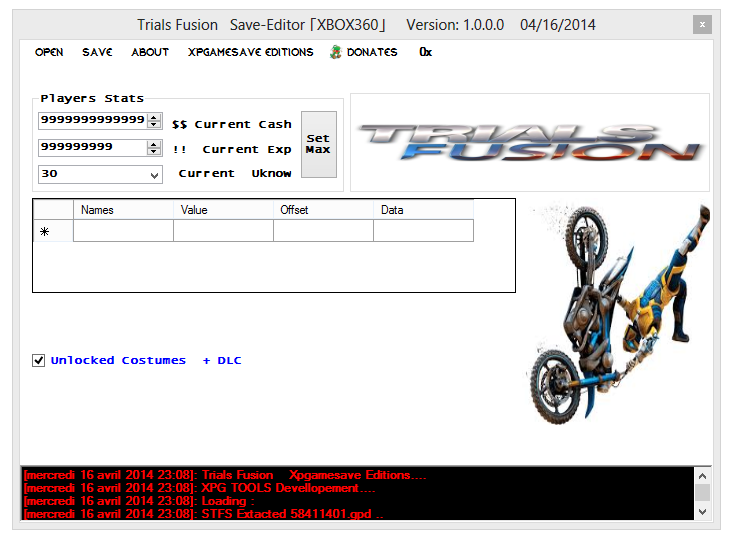Click the green Donates icon in menu bar
This screenshot has width=735, height=544.
click(336, 52)
